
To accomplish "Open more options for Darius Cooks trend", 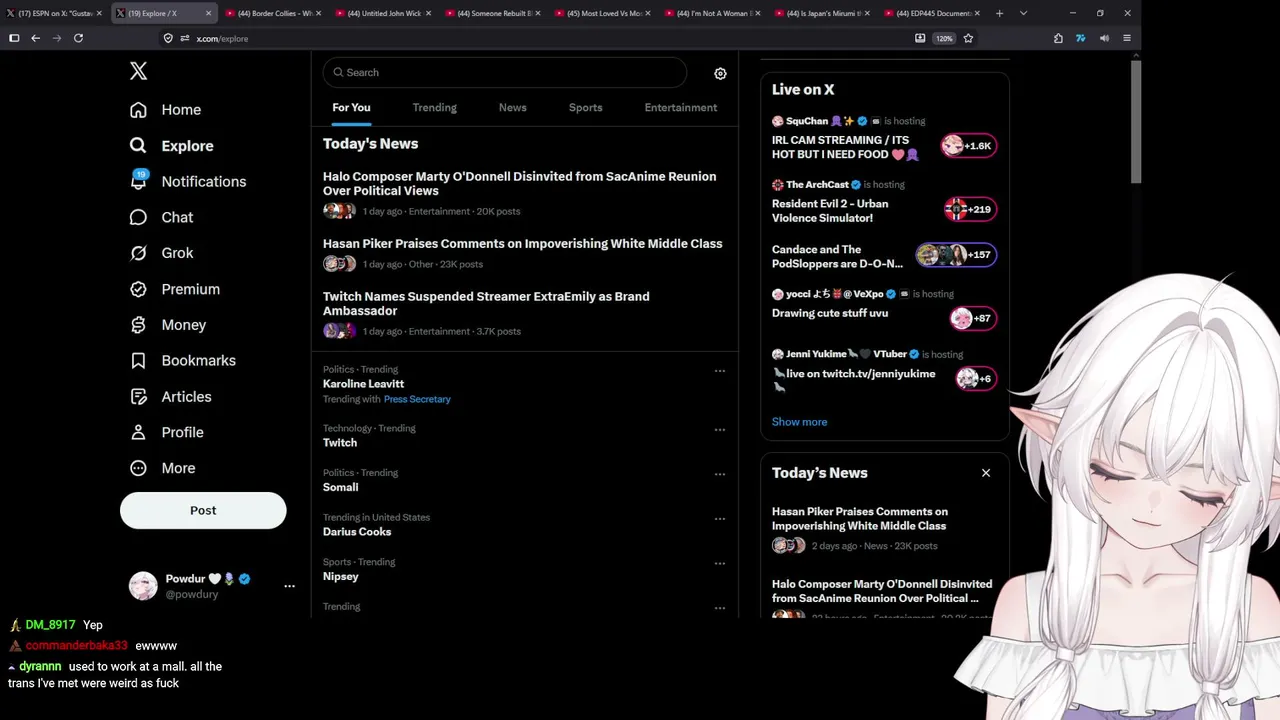I will [x=719, y=519].
